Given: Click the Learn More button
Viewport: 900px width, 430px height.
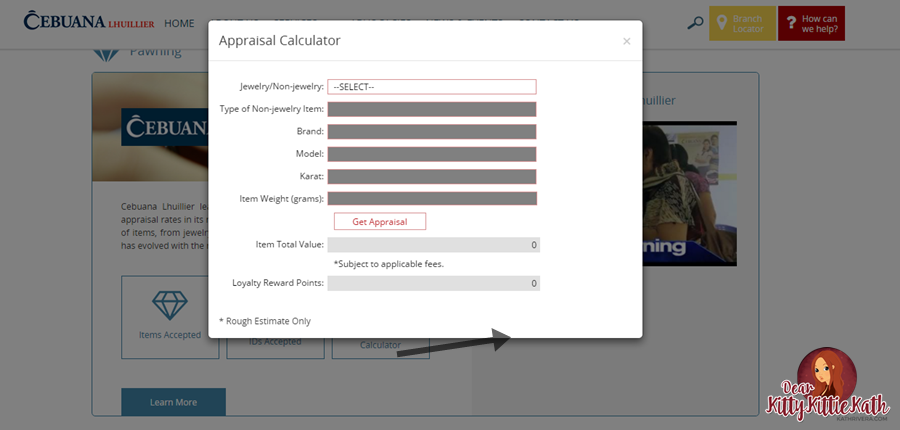Looking at the screenshot, I should [173, 402].
